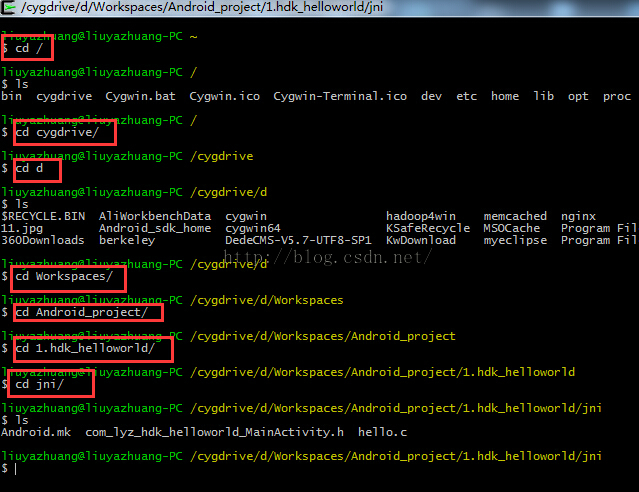This screenshot has width=639, height=492.
Task: Click the hadoop4win directory entry
Action: tap(421, 216)
